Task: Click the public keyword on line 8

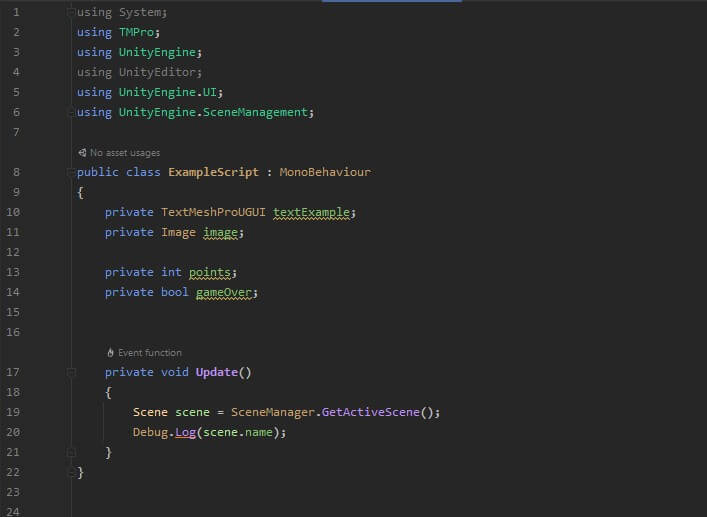Action: pos(98,172)
